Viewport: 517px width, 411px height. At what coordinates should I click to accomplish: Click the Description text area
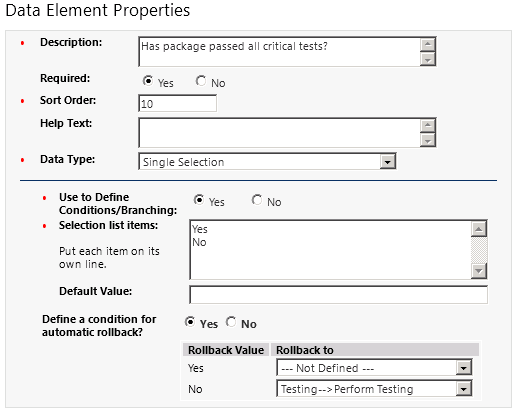tap(280, 52)
